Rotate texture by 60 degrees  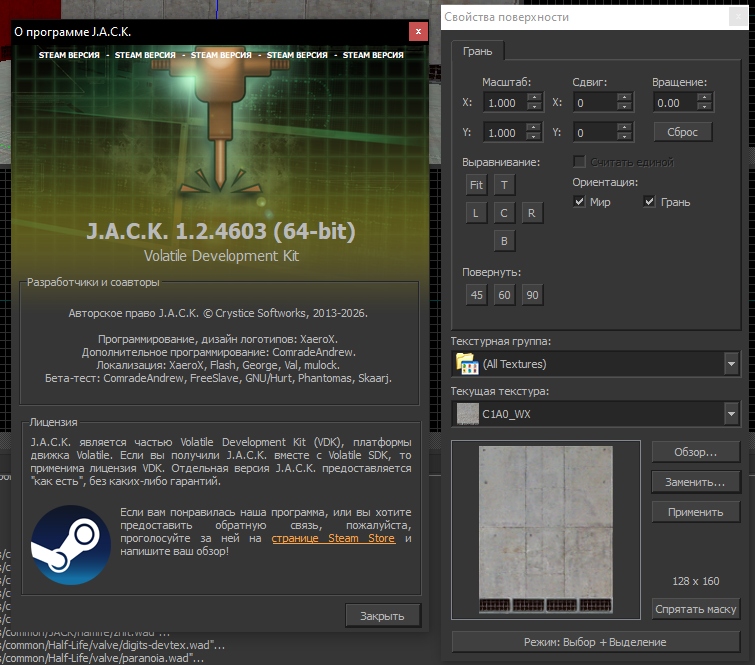[504, 295]
